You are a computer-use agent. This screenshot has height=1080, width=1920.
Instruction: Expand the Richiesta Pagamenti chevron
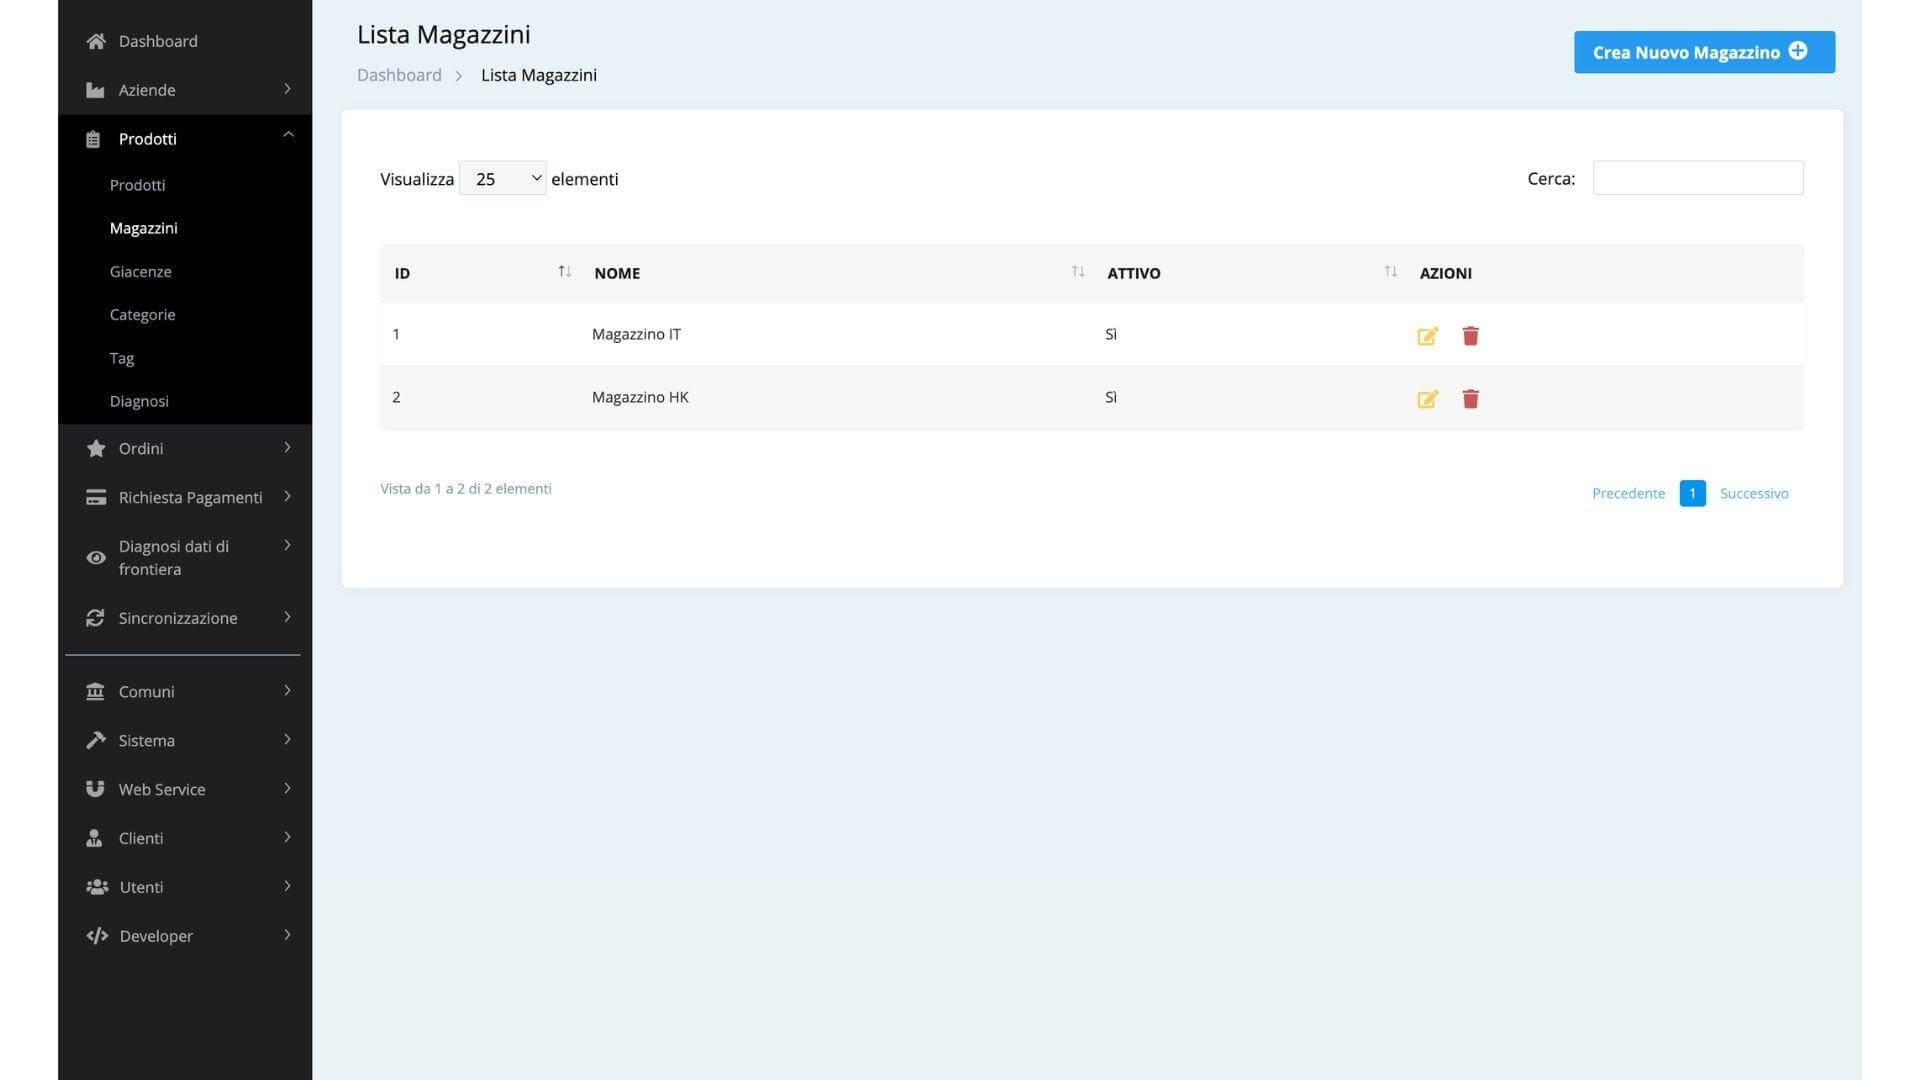coord(287,496)
